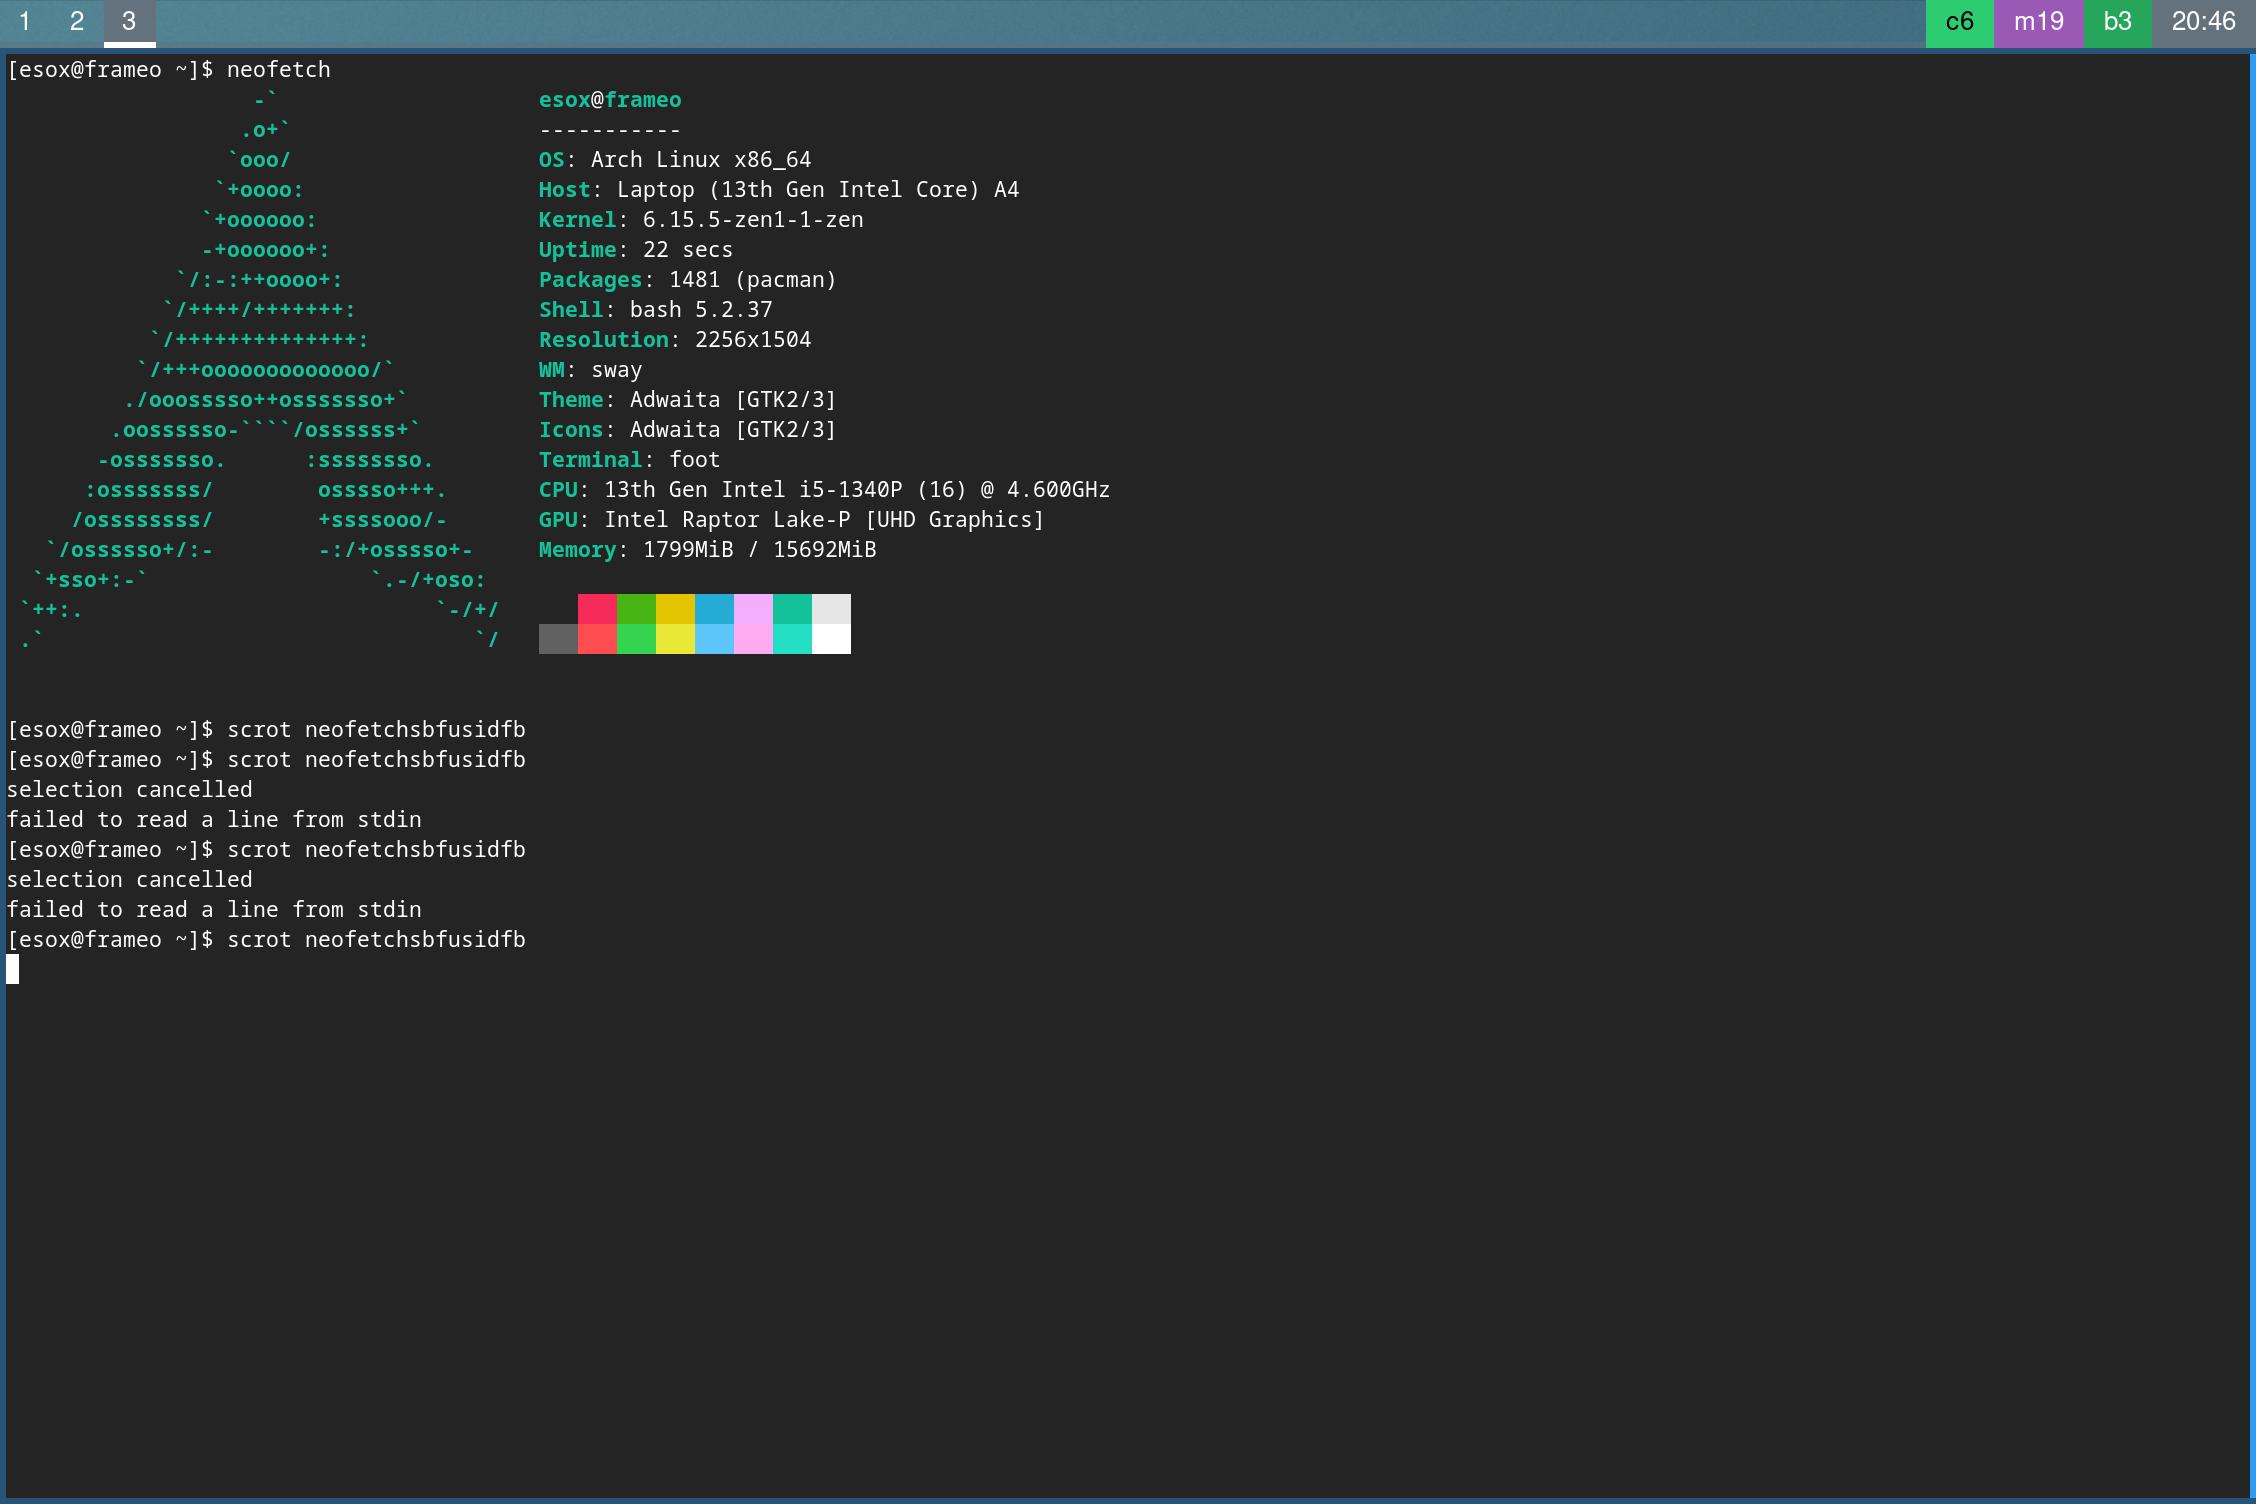This screenshot has width=2256, height=1504.
Task: Click the first 'selection cancelled' message
Action: tap(130, 790)
